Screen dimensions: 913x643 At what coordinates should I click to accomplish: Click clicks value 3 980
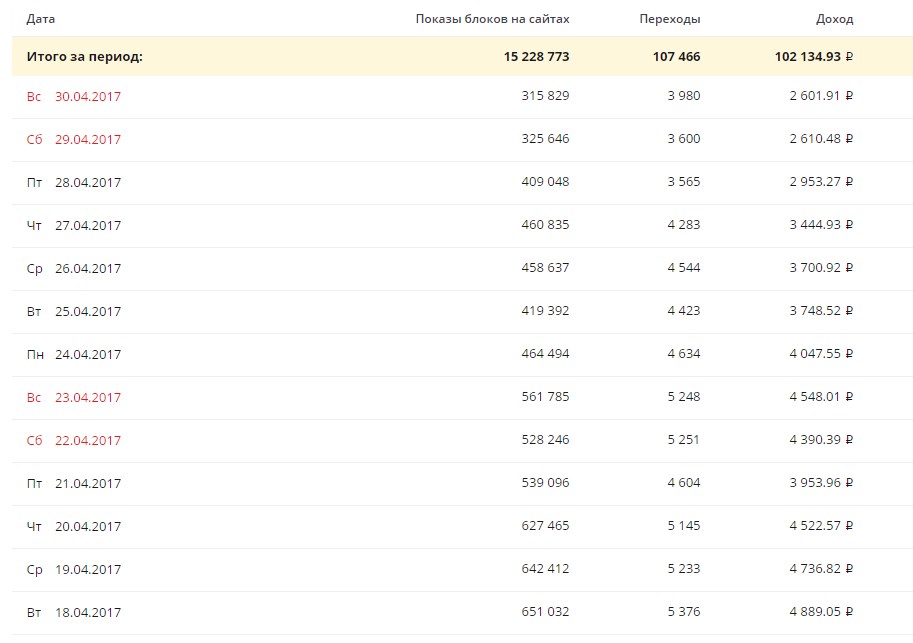684,96
